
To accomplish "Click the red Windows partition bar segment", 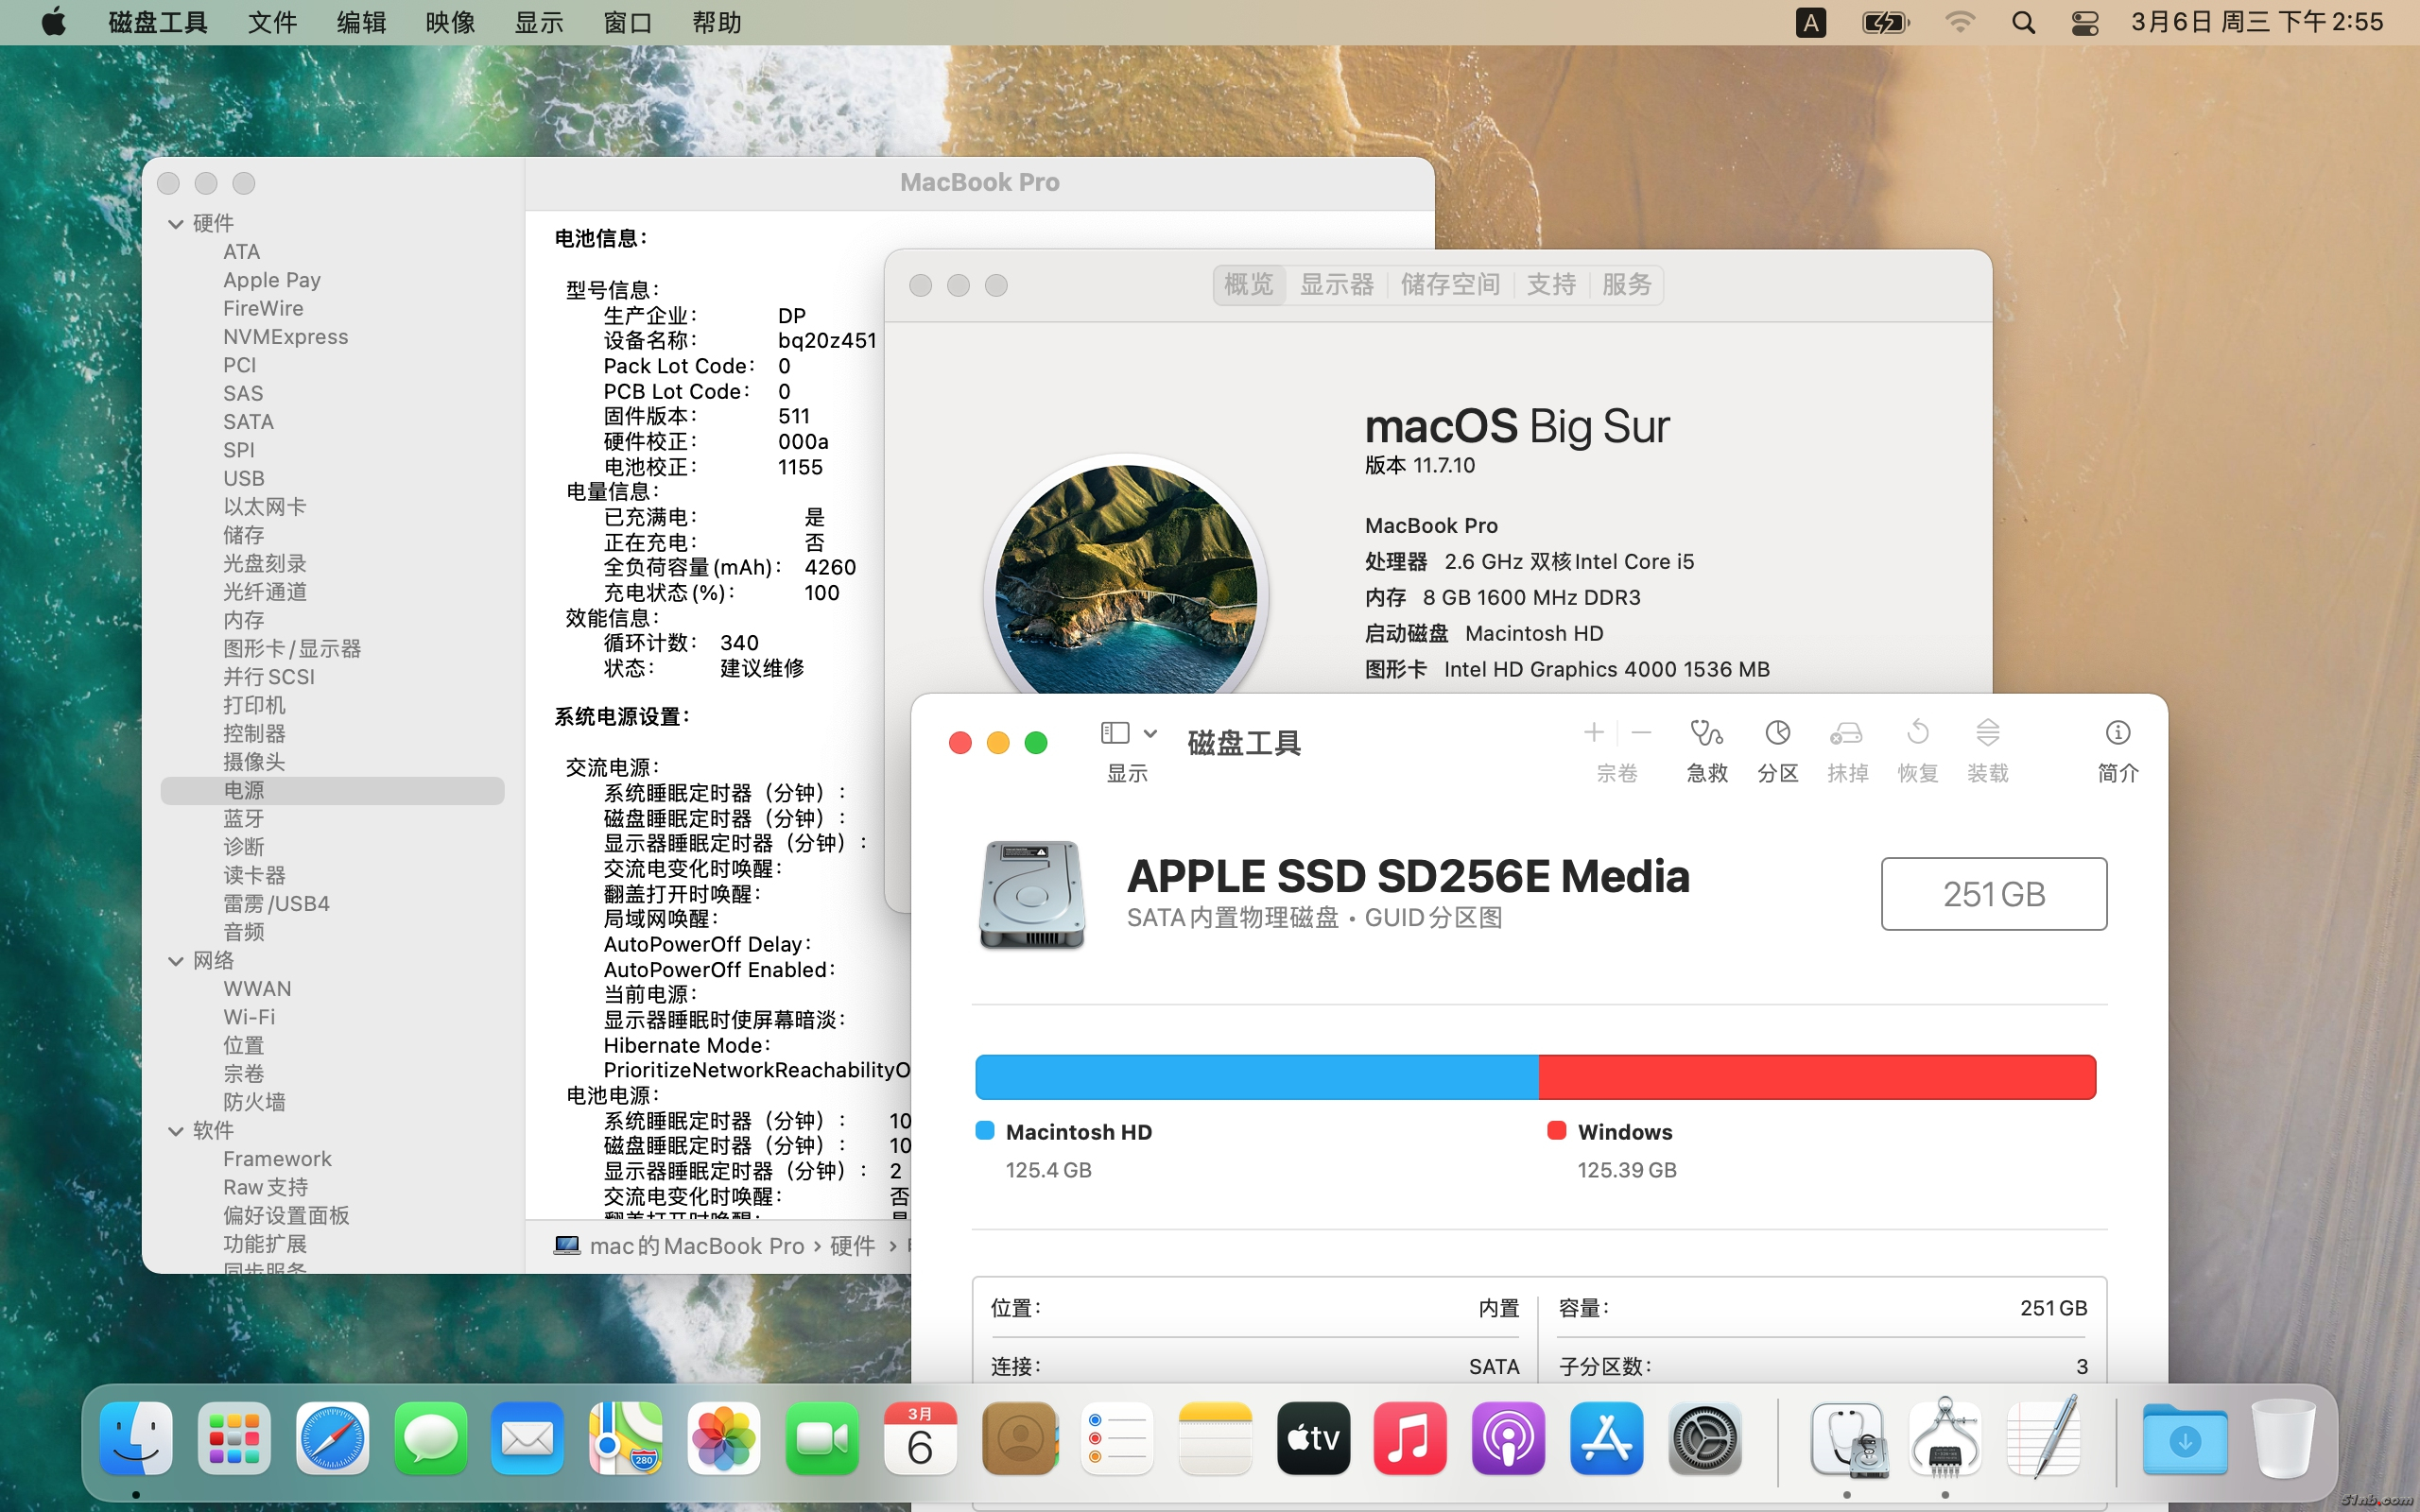I will tap(1816, 1077).
